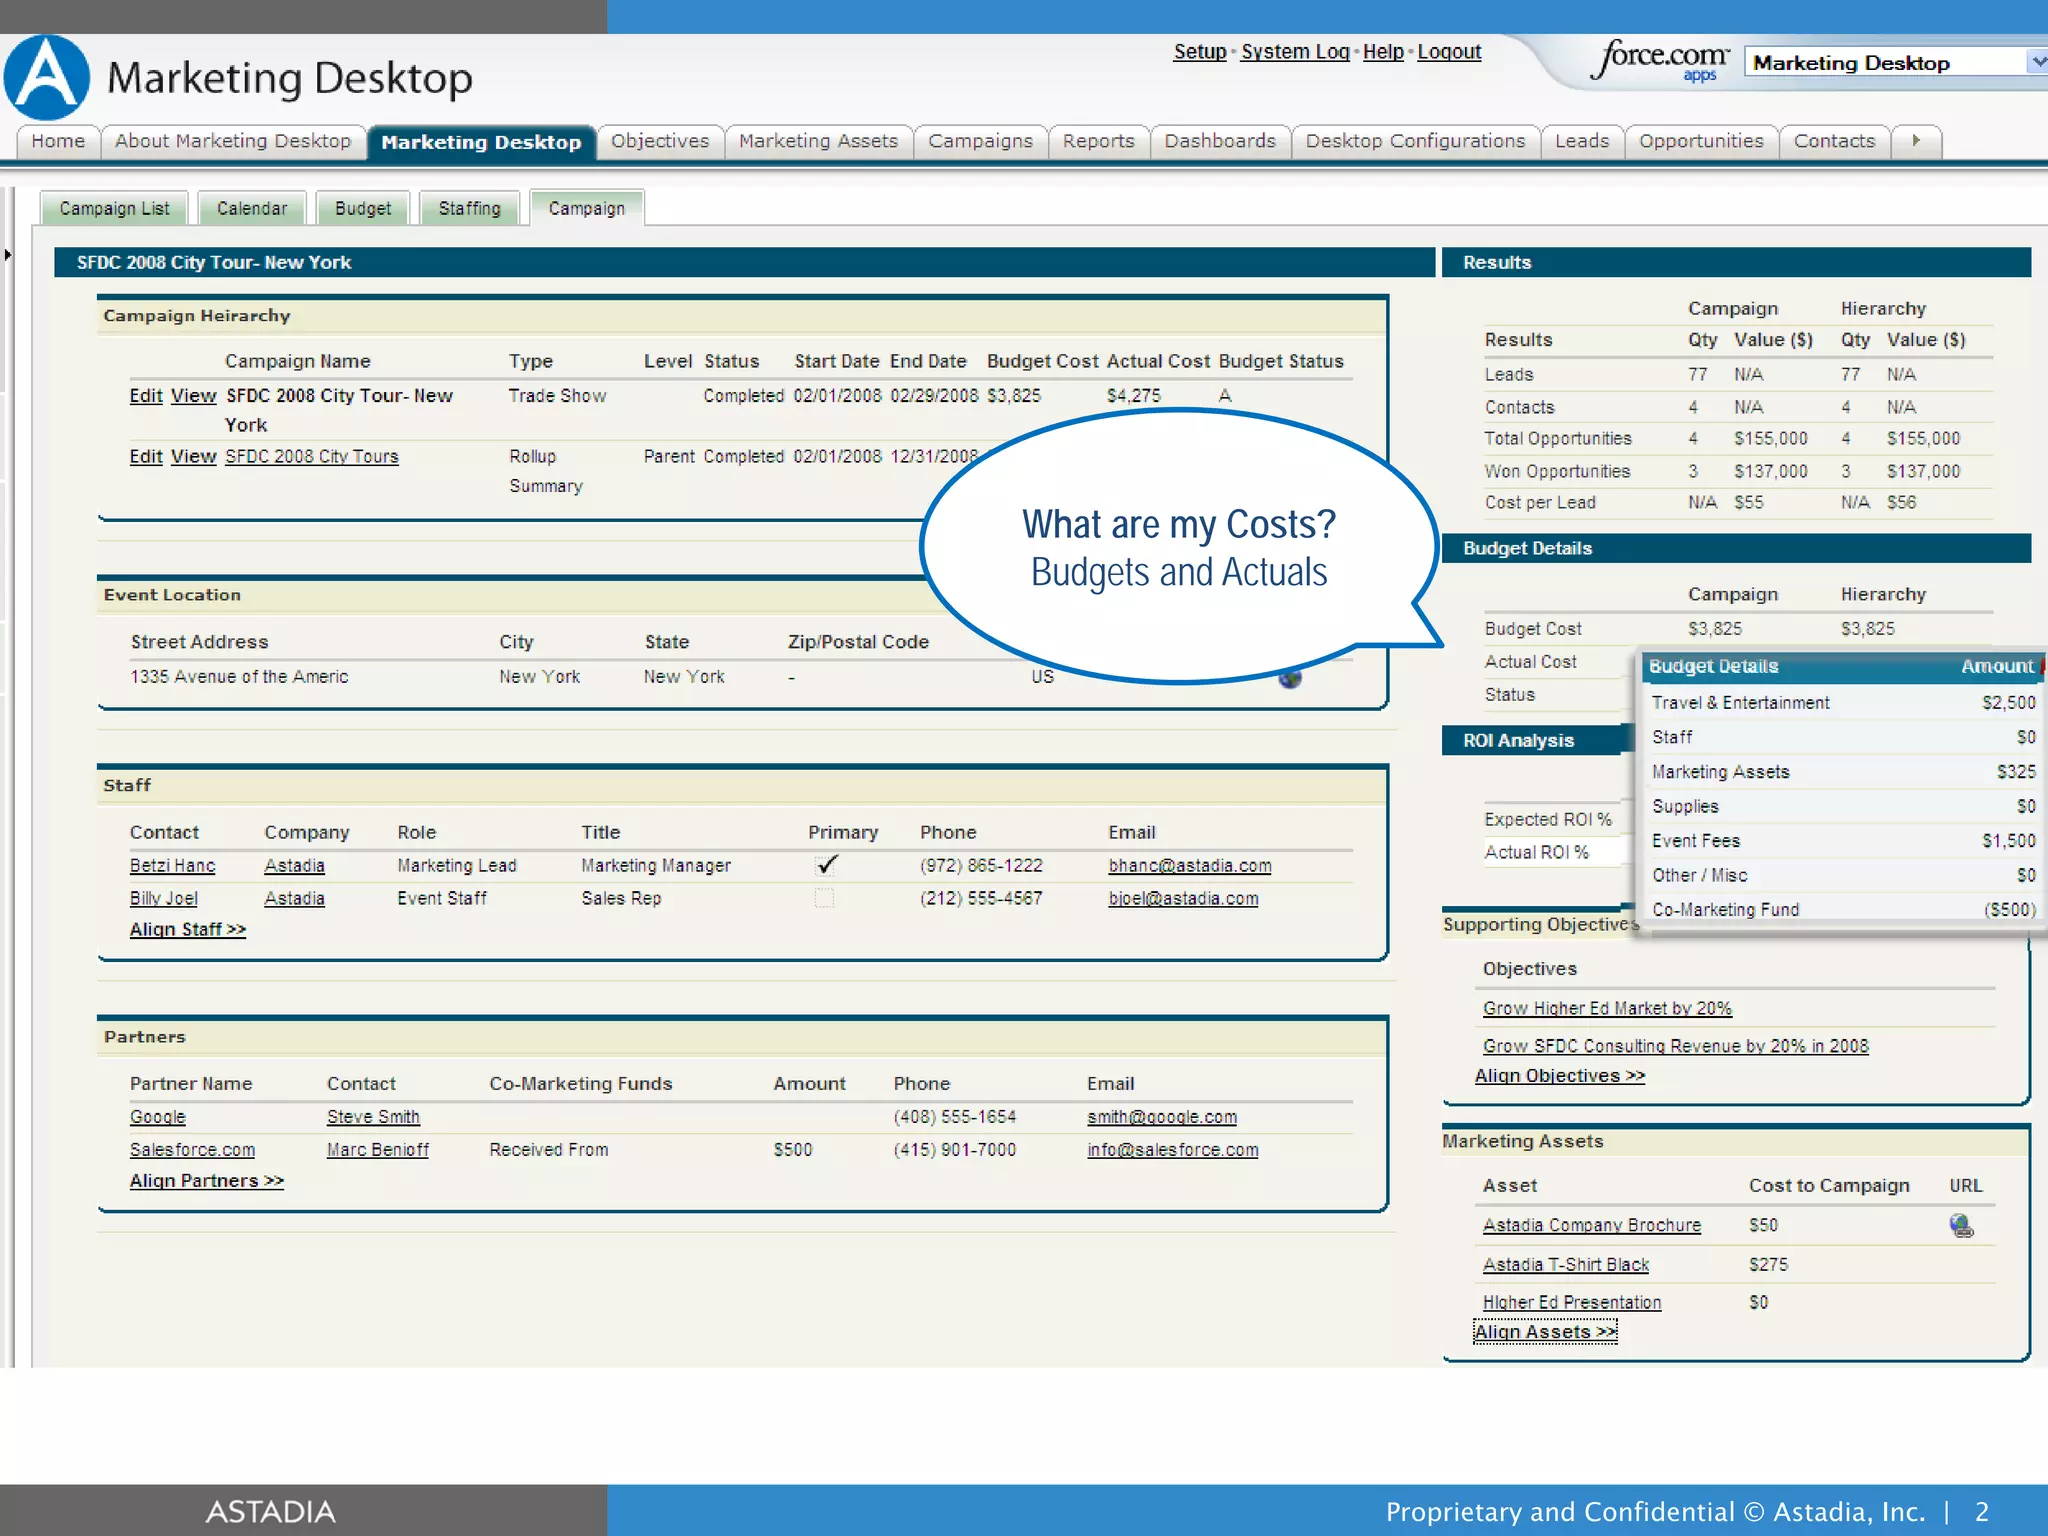The width and height of the screenshot is (2048, 1536).
Task: Click the left sidebar expand arrow
Action: click(7, 255)
